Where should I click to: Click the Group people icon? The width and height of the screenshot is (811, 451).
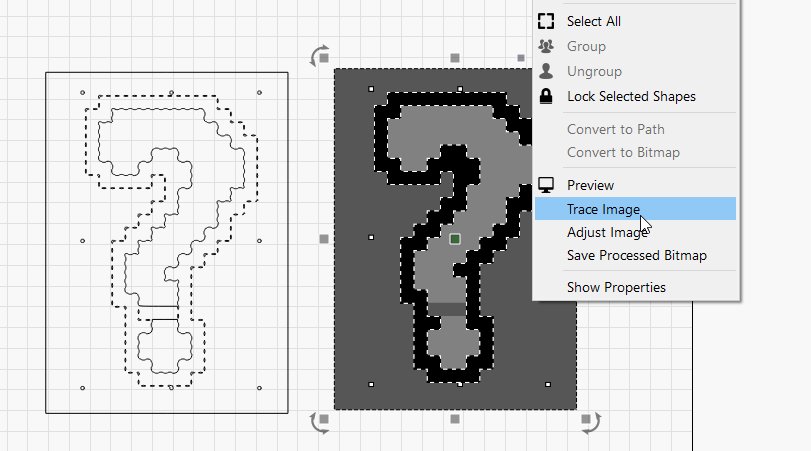[546, 46]
